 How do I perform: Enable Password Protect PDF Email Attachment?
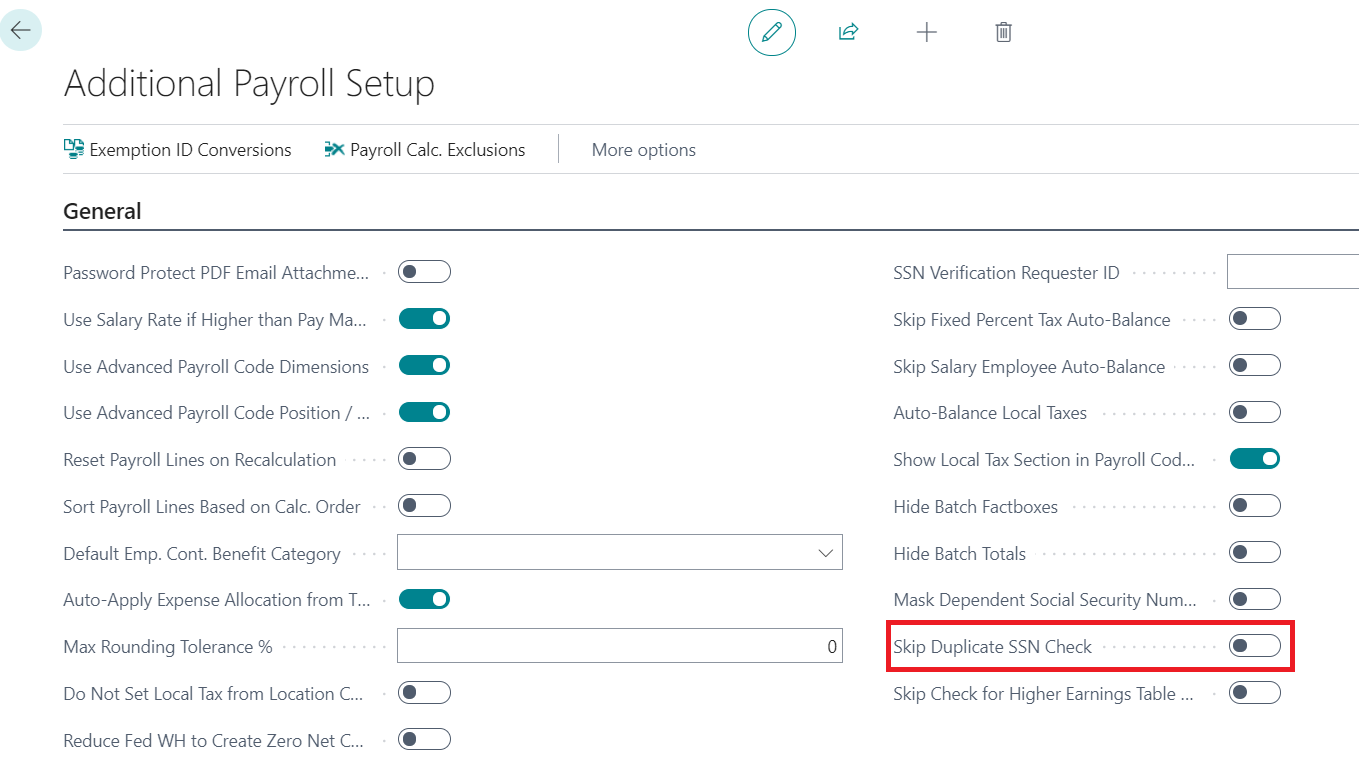(x=424, y=272)
